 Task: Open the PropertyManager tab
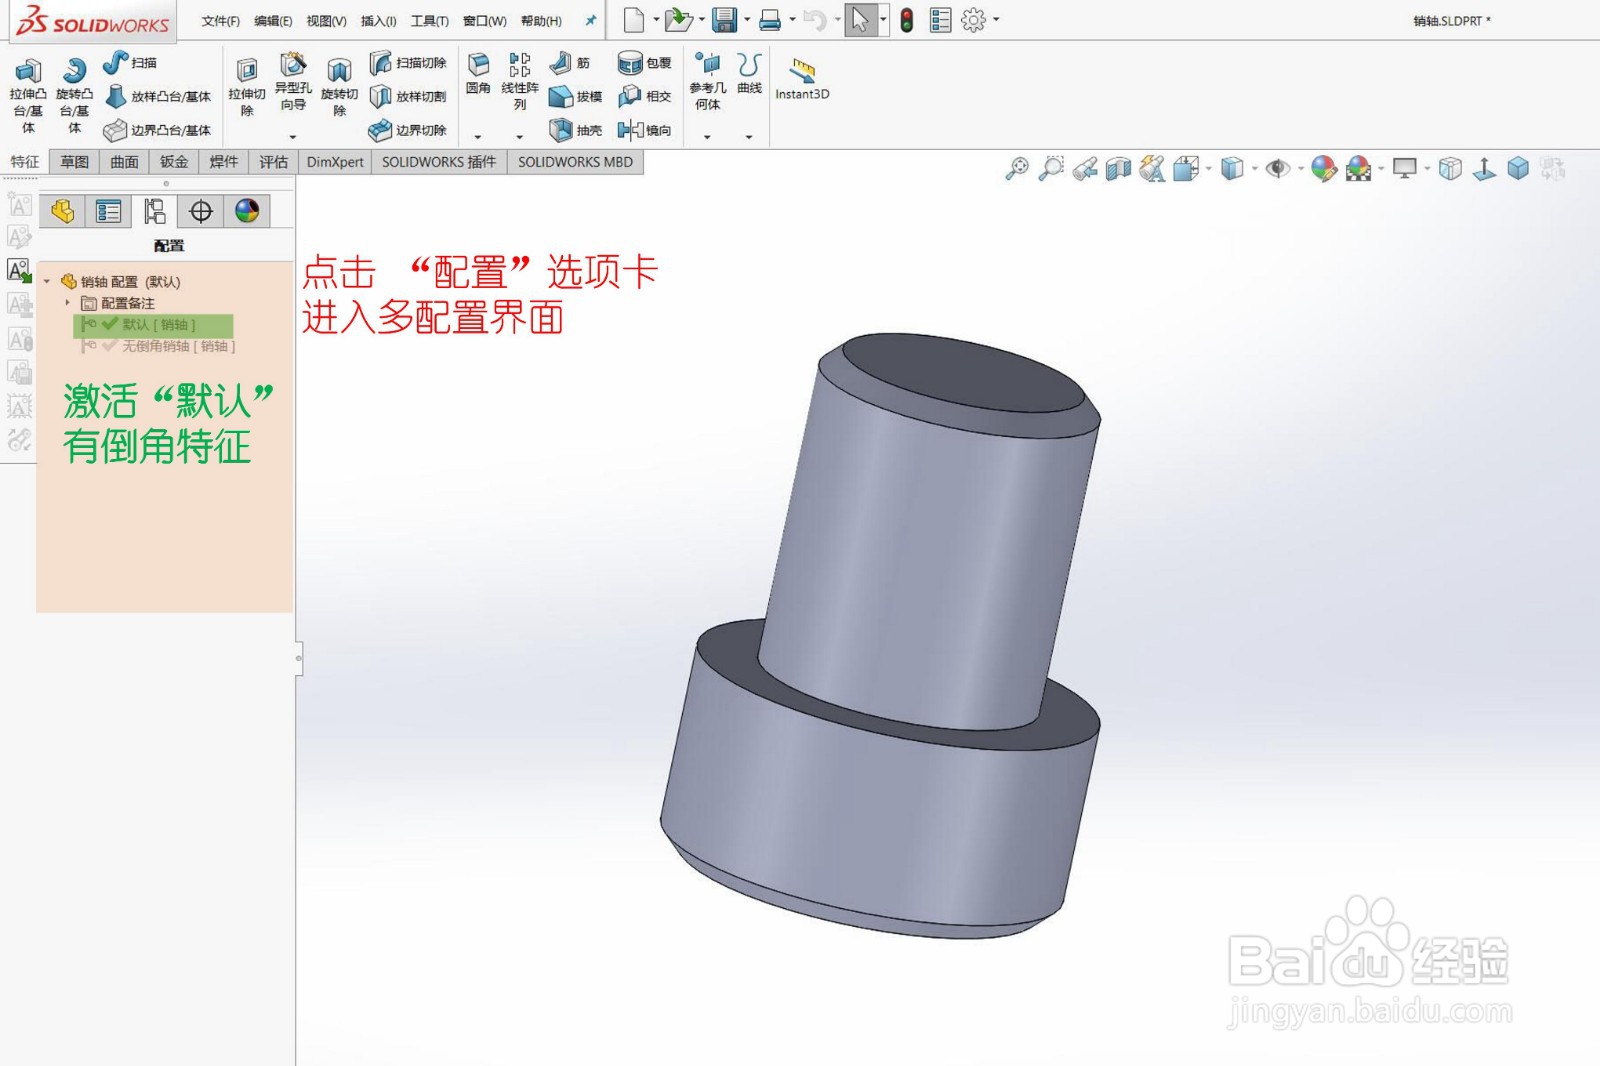click(x=108, y=211)
